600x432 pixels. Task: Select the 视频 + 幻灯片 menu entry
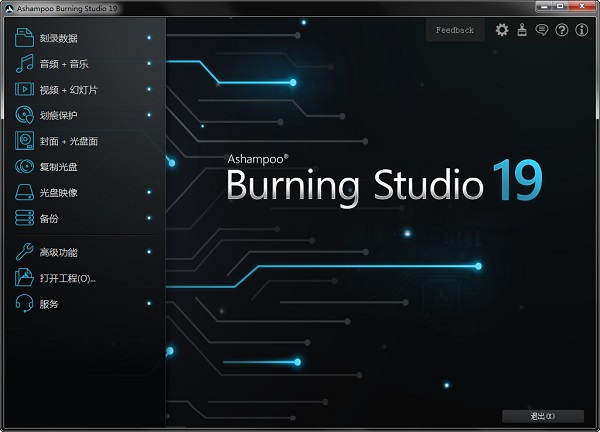click(84, 89)
